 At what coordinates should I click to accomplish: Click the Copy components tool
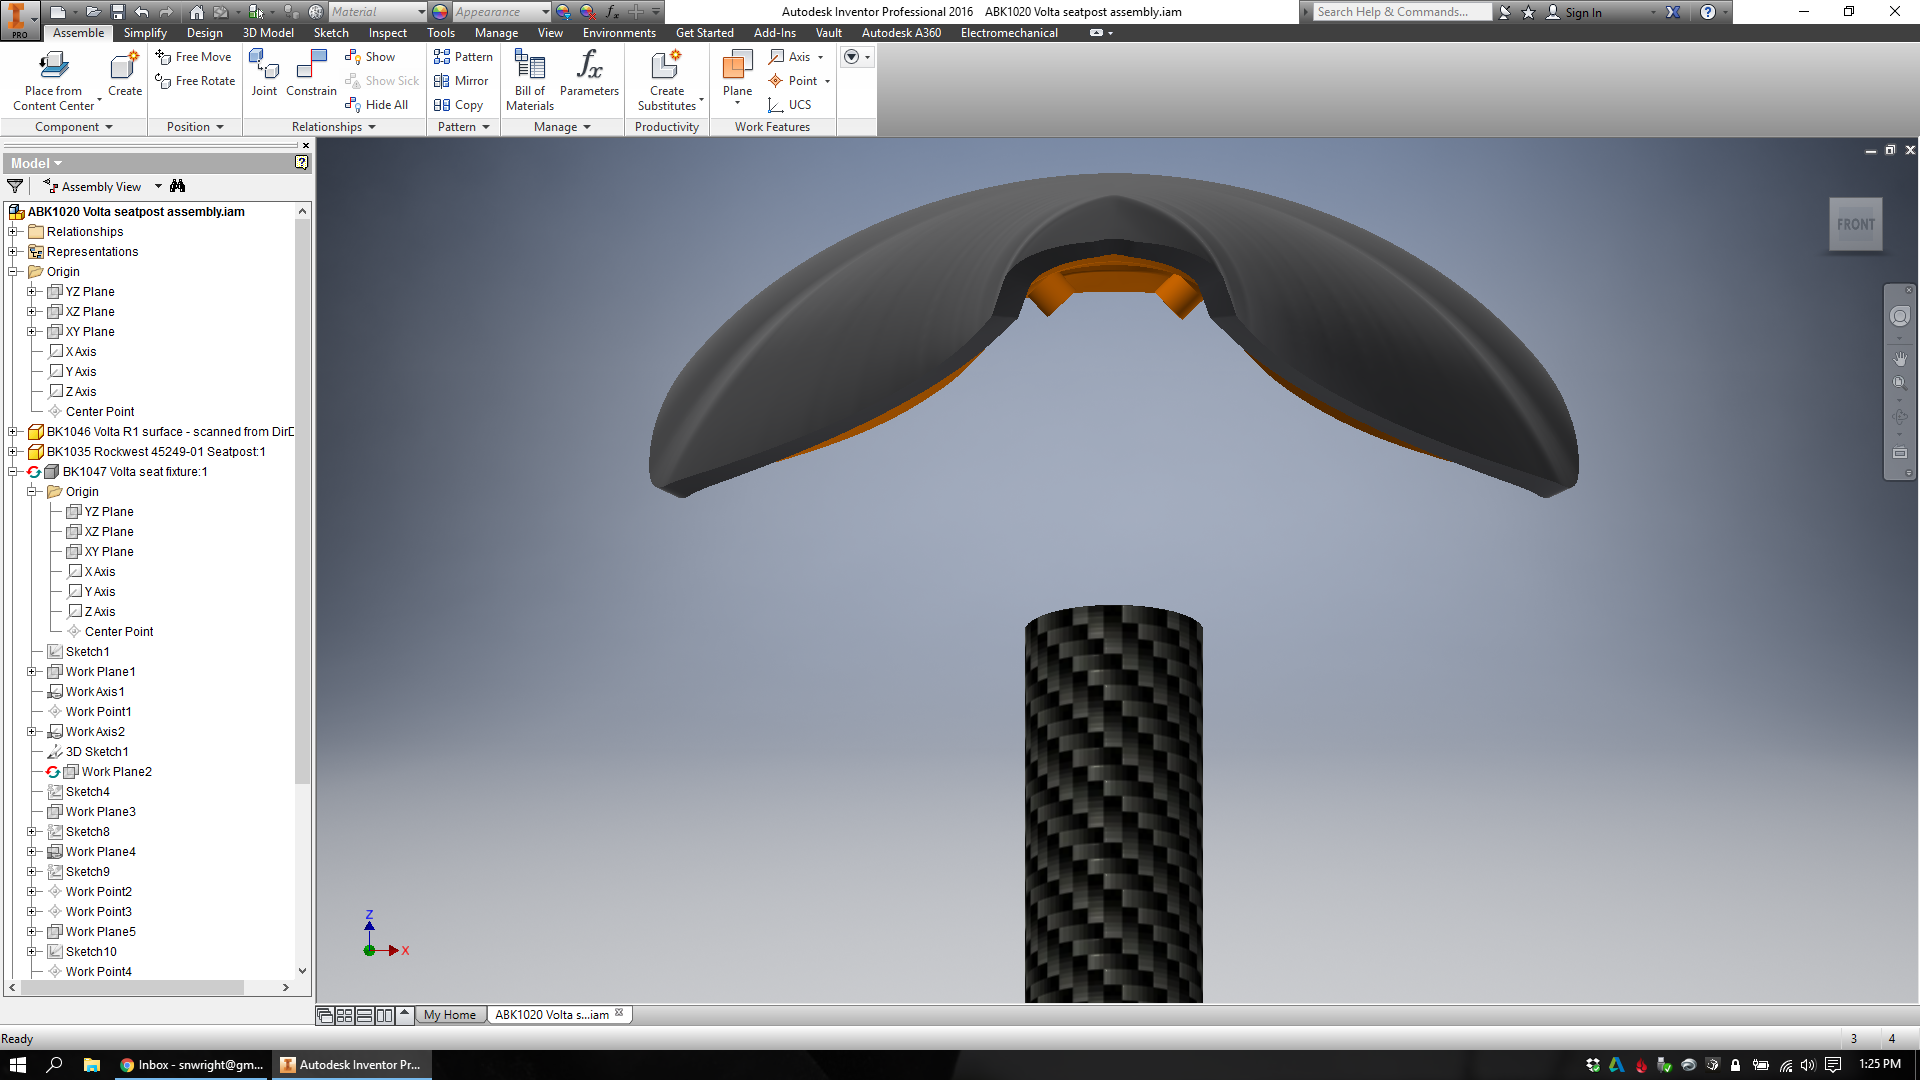pyautogui.click(x=458, y=105)
